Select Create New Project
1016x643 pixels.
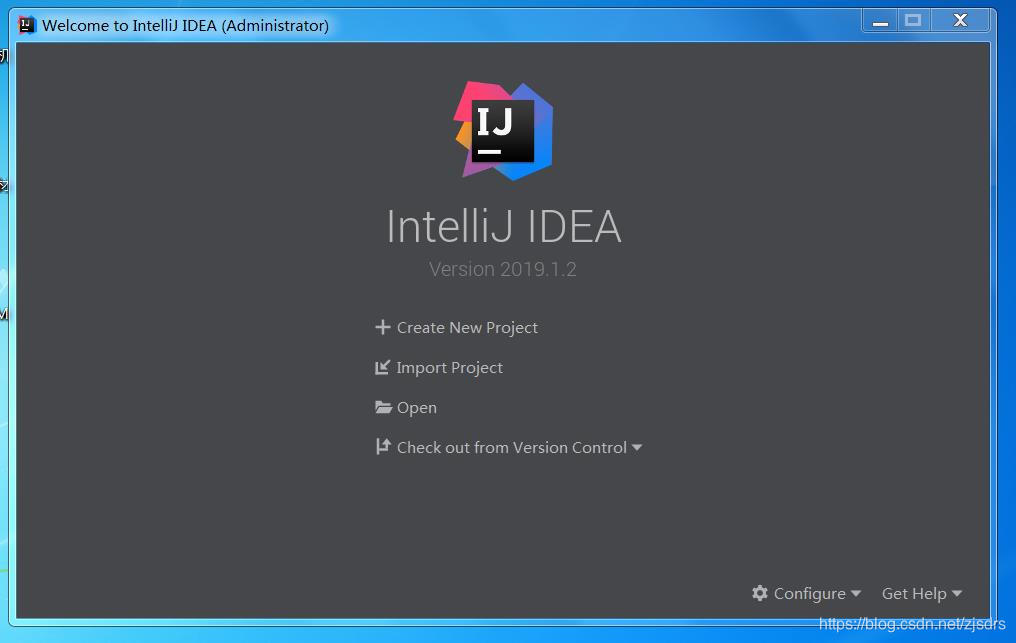[x=467, y=328]
